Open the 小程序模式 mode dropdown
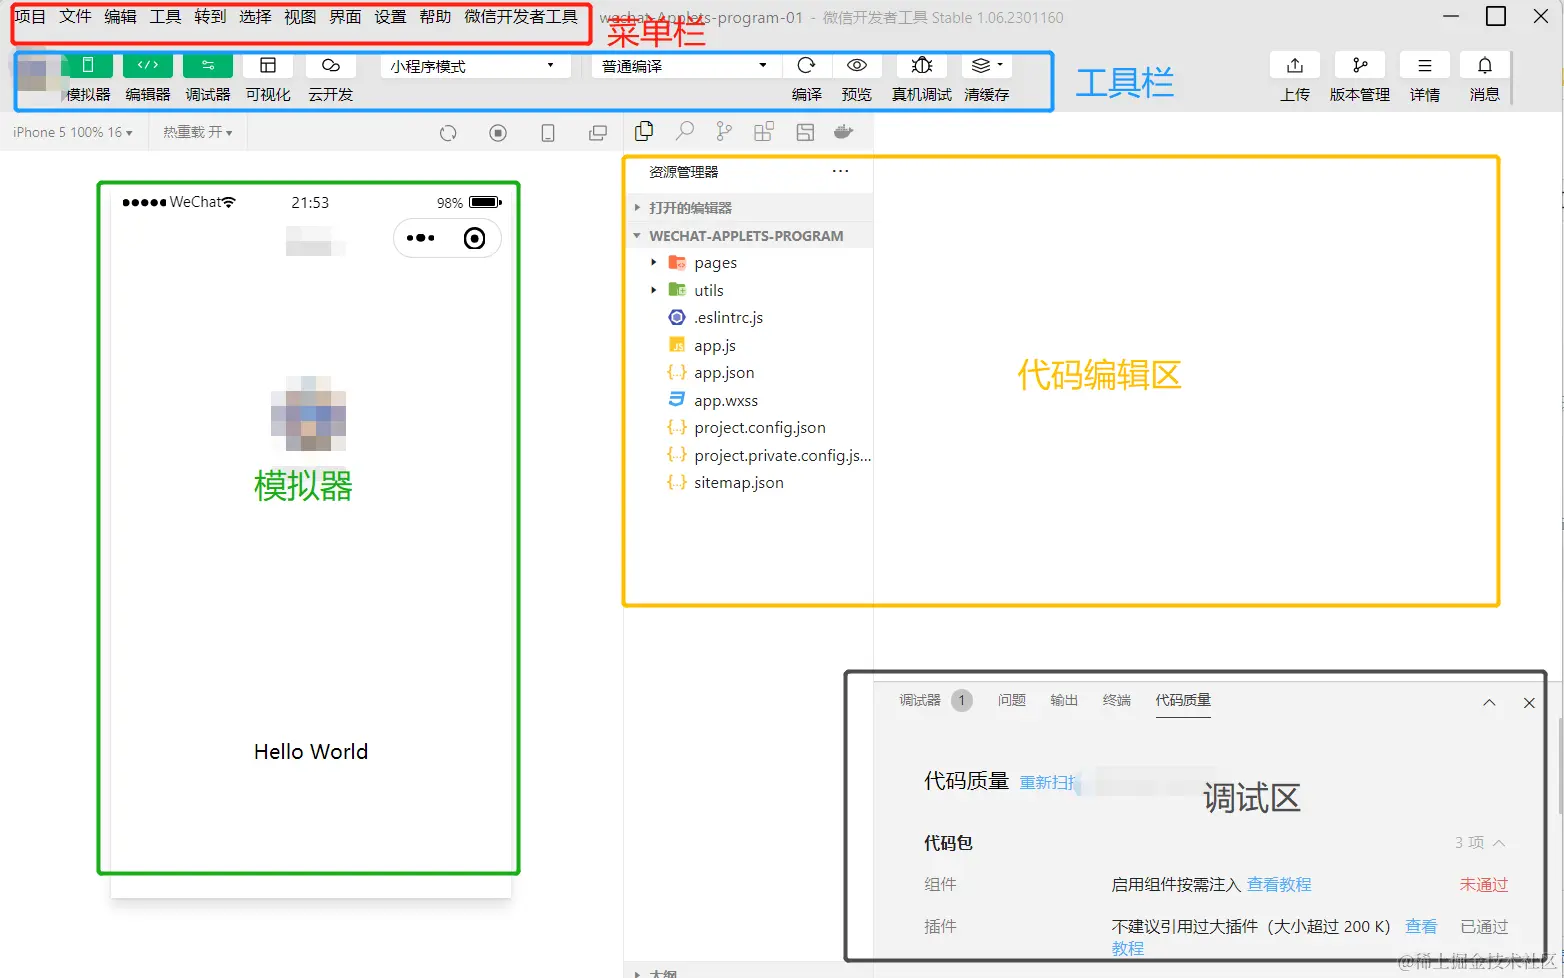The image size is (1564, 978). tap(474, 66)
